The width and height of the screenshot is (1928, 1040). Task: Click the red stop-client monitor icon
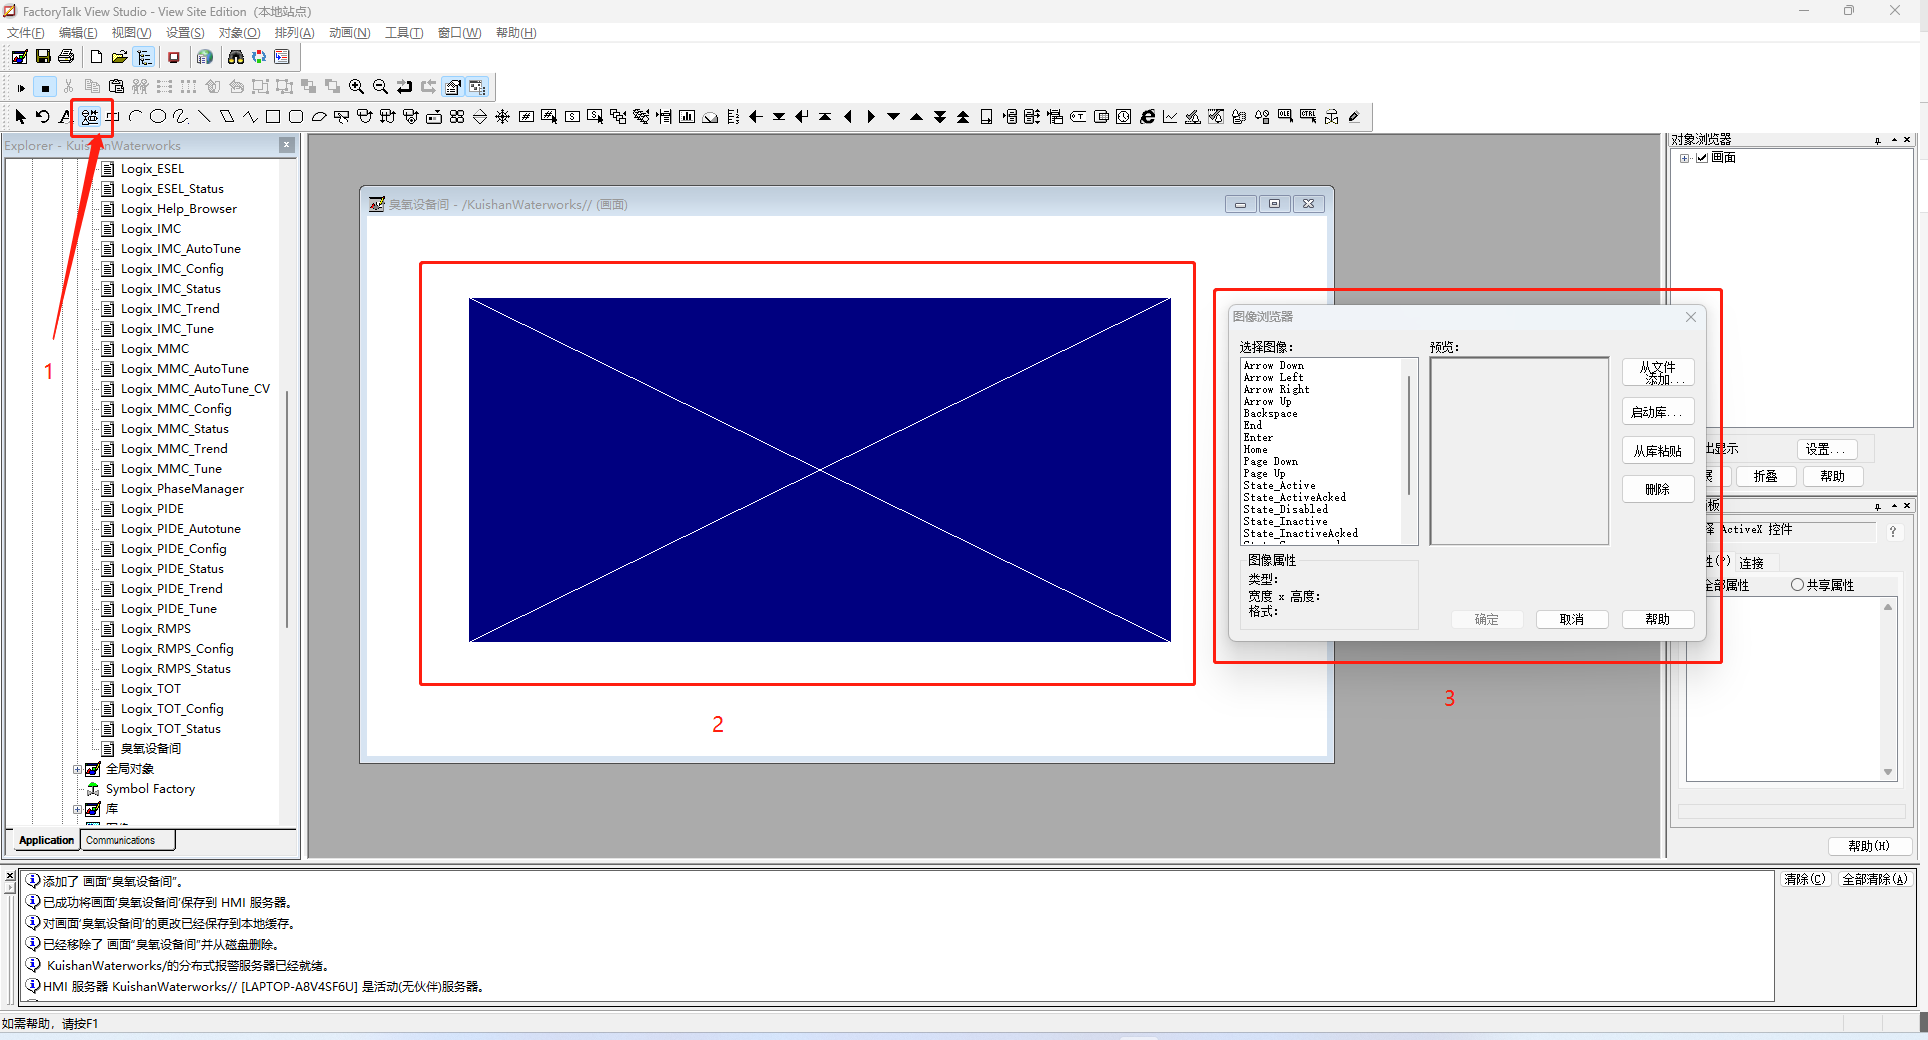click(x=174, y=57)
